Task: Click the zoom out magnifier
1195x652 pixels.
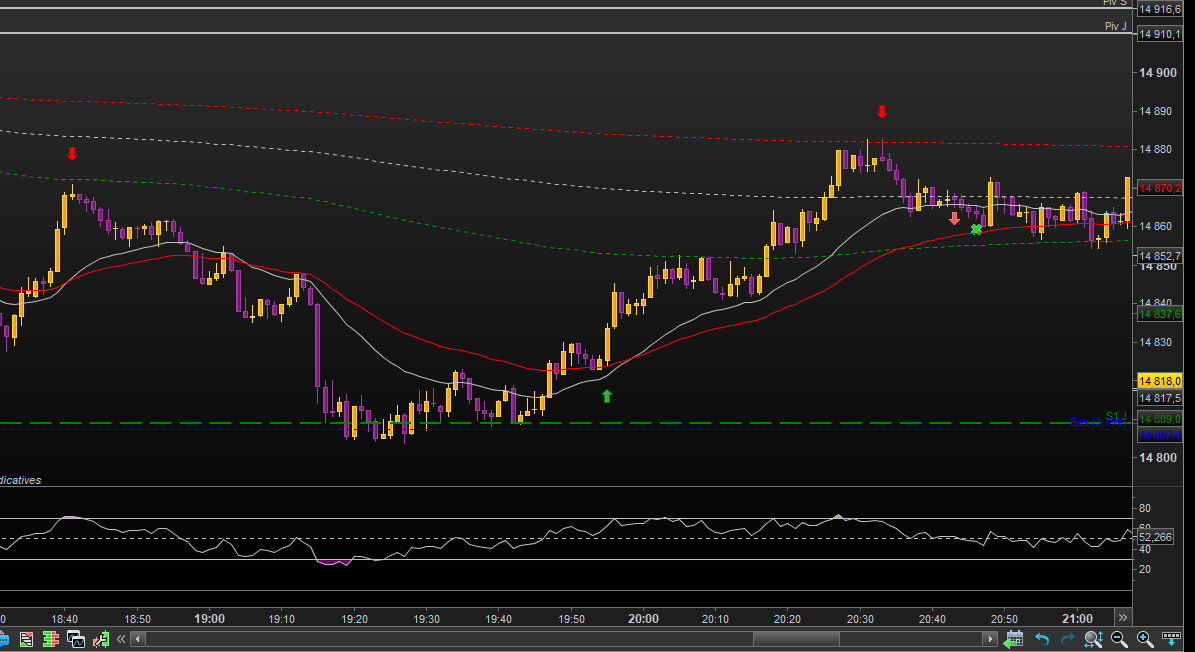Action: click(x=1119, y=639)
